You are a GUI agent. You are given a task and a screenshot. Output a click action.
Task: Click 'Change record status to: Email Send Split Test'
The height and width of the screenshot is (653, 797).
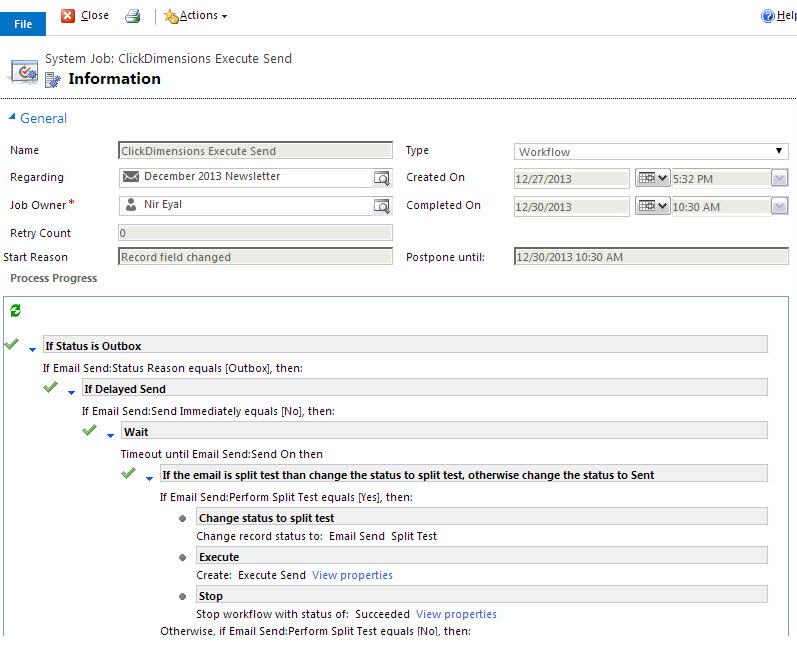(317, 536)
